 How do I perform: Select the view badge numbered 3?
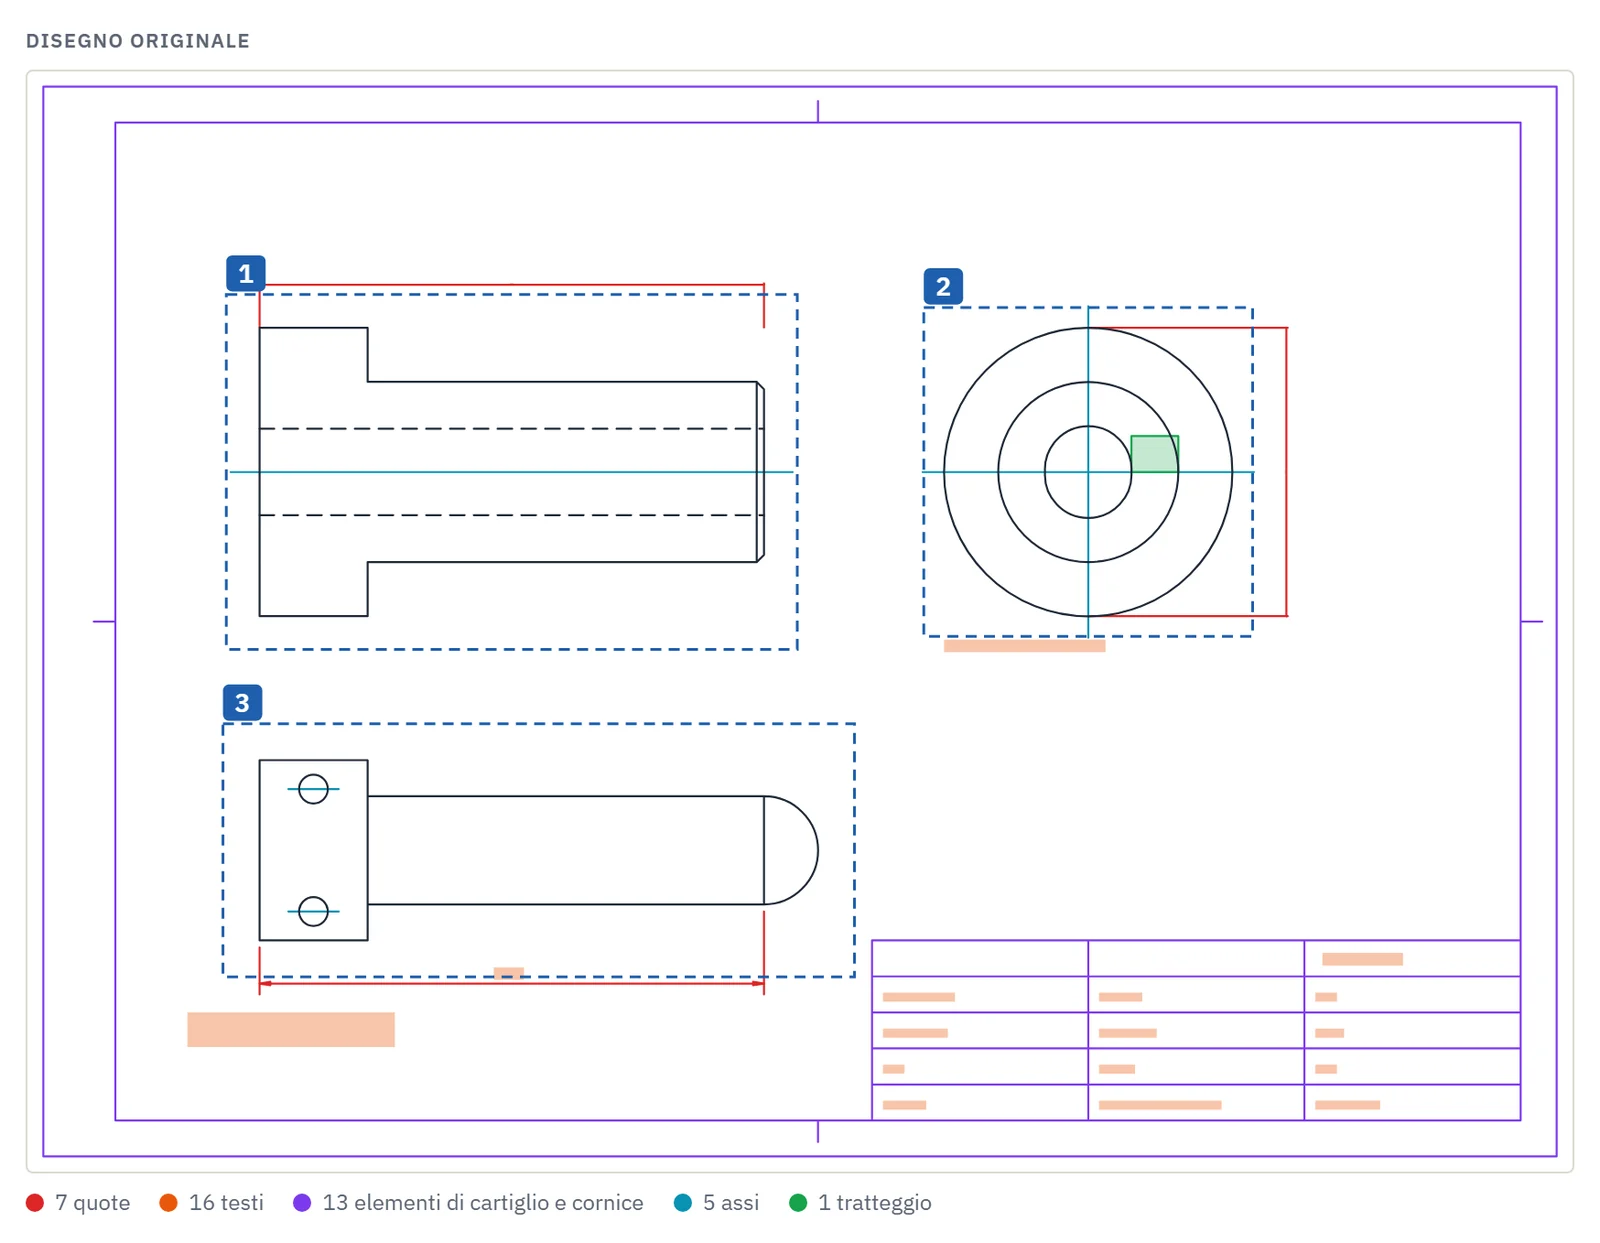(x=242, y=703)
